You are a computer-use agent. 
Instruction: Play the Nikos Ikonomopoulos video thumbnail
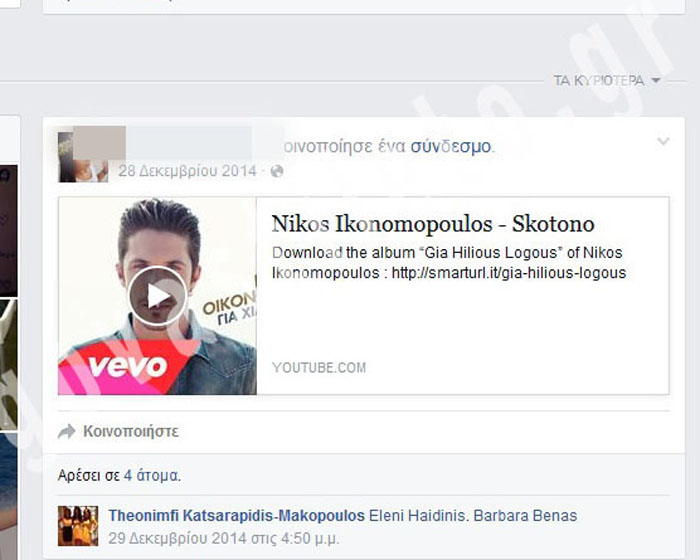click(157, 295)
